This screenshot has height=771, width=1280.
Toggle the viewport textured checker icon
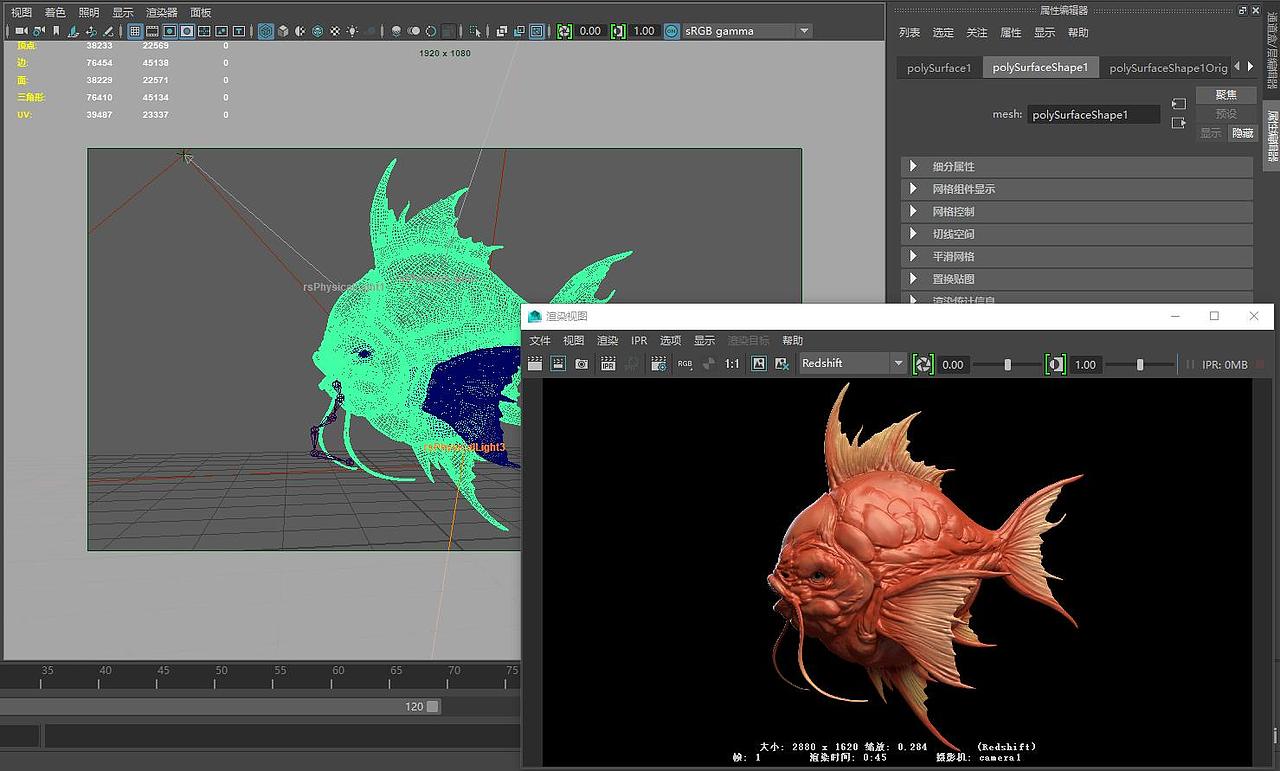tap(335, 31)
